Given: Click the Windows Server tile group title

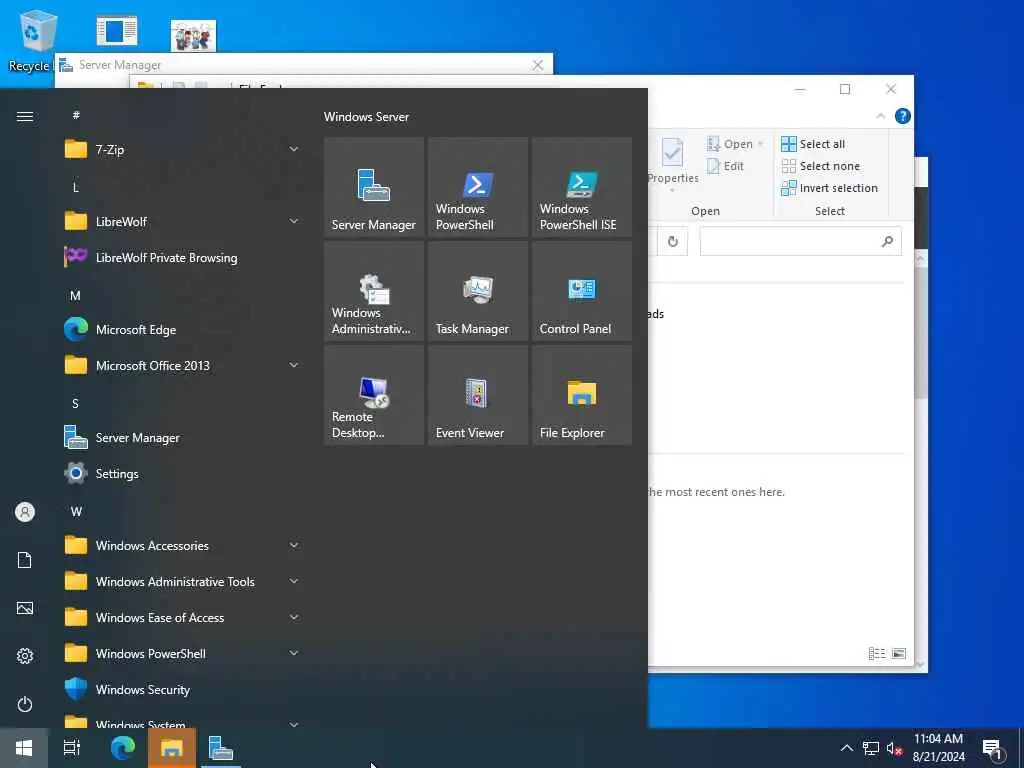Looking at the screenshot, I should click(x=366, y=117).
